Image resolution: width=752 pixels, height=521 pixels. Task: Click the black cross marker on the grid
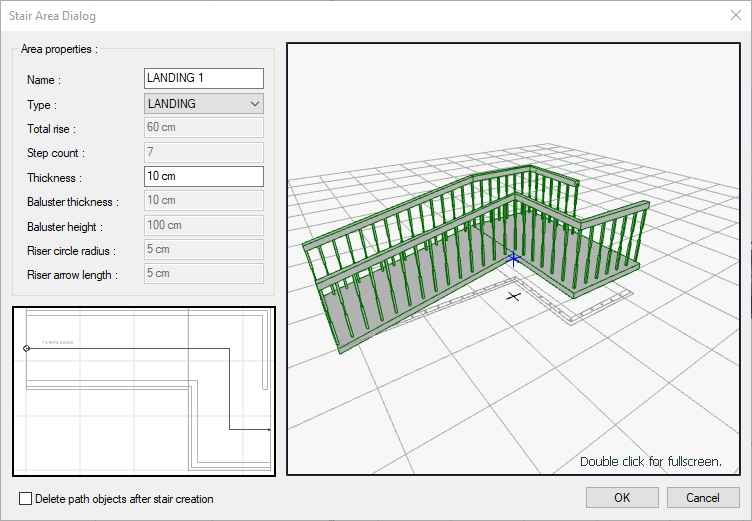pos(513,296)
